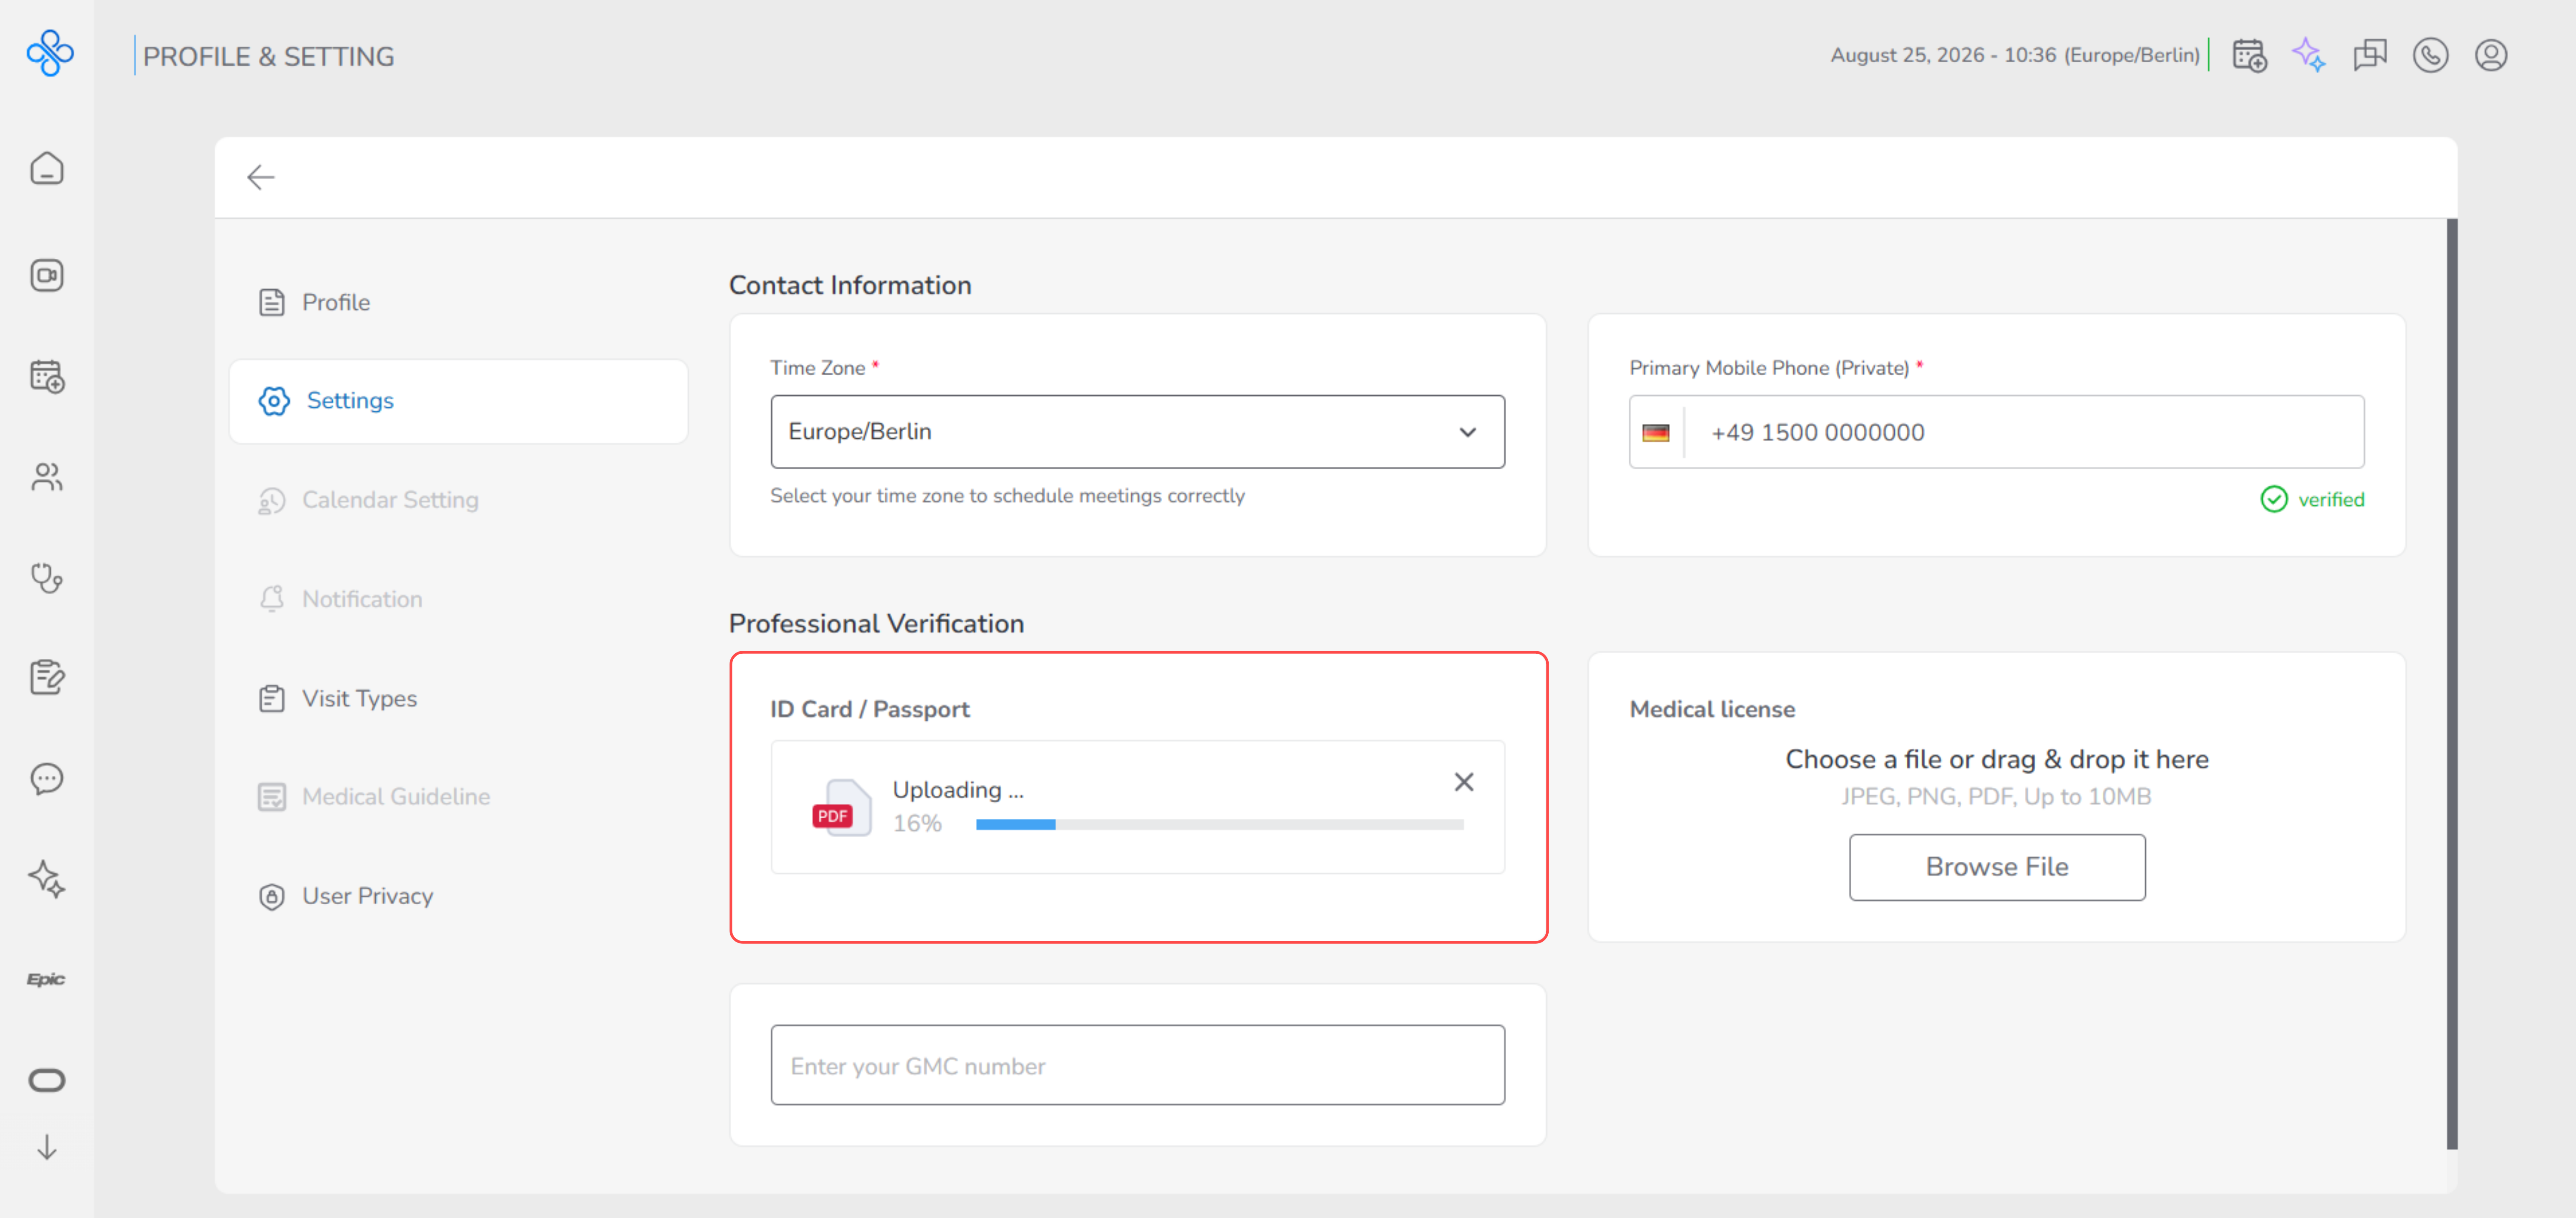Screen dimensions: 2576x1218
Task: Expand sidebar with the down arrow
Action: coord(46,1147)
